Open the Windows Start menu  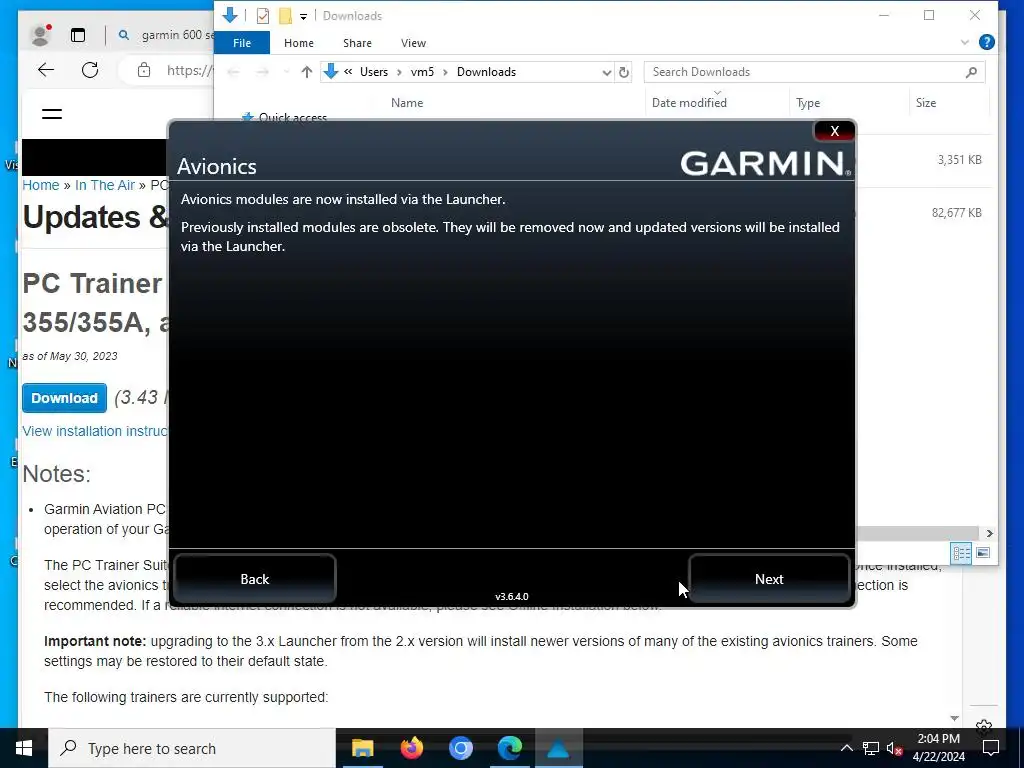(x=24, y=748)
